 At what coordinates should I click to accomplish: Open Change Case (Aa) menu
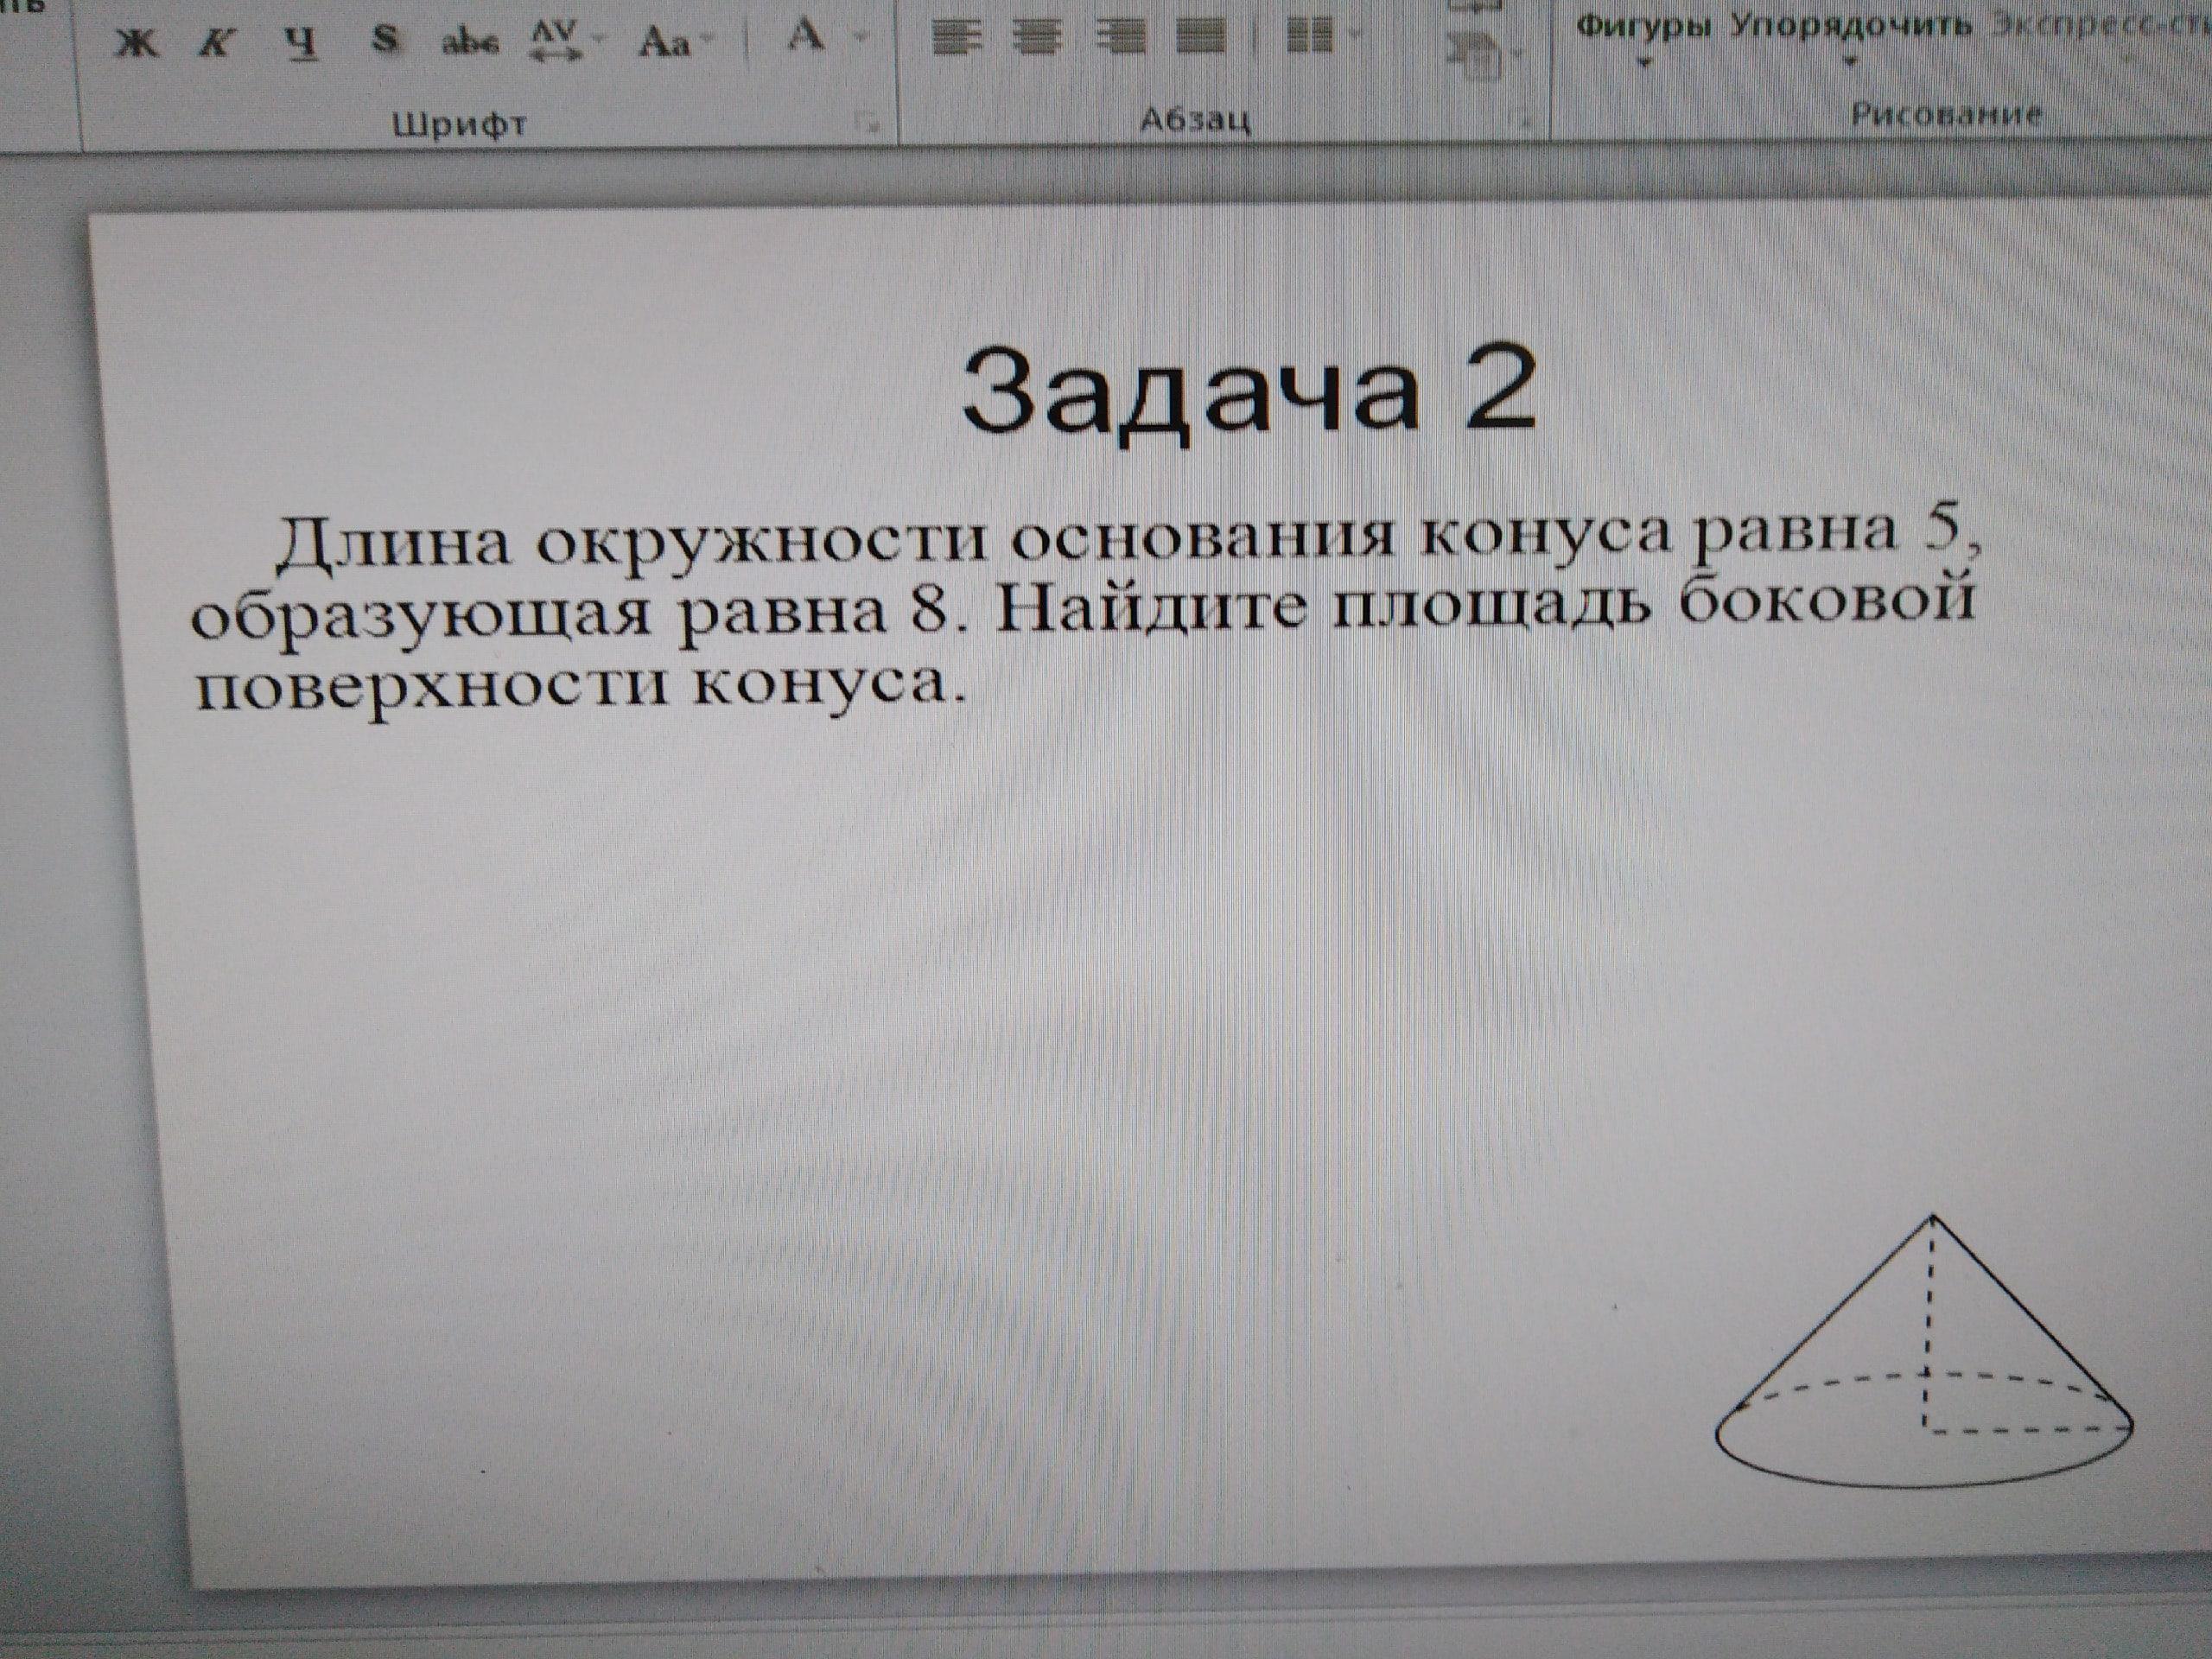[x=664, y=42]
